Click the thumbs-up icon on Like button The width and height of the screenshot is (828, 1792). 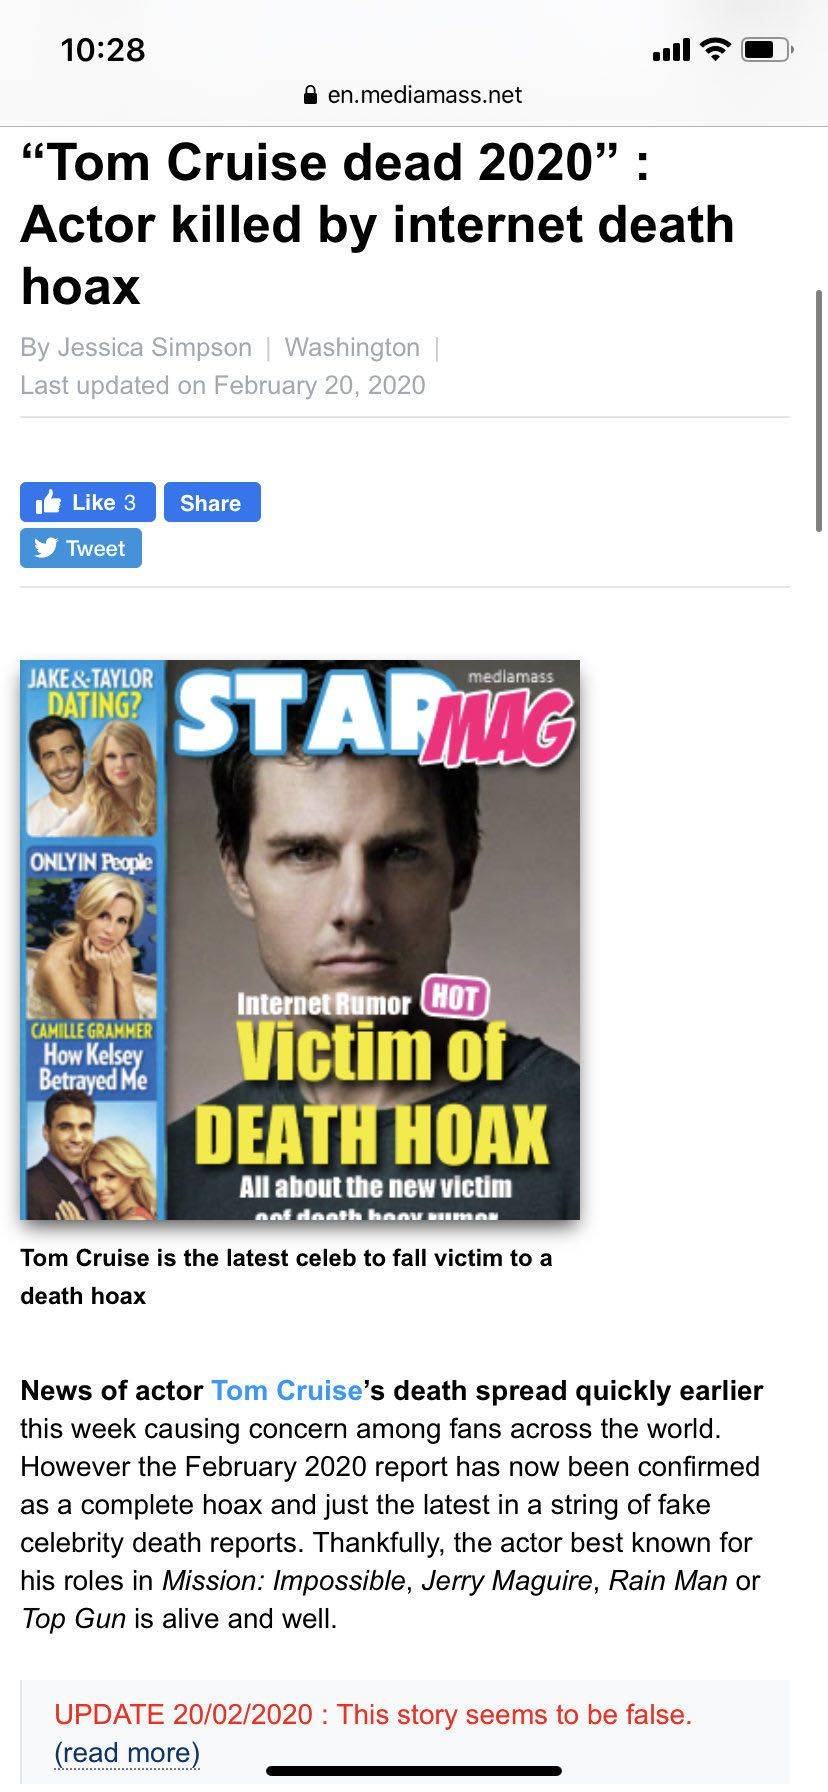pyautogui.click(x=48, y=502)
